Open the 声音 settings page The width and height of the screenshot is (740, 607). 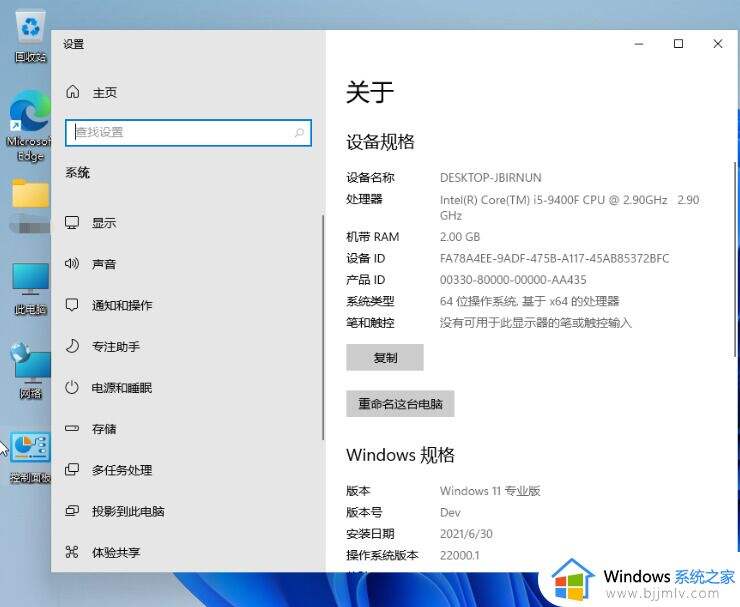tap(104, 264)
